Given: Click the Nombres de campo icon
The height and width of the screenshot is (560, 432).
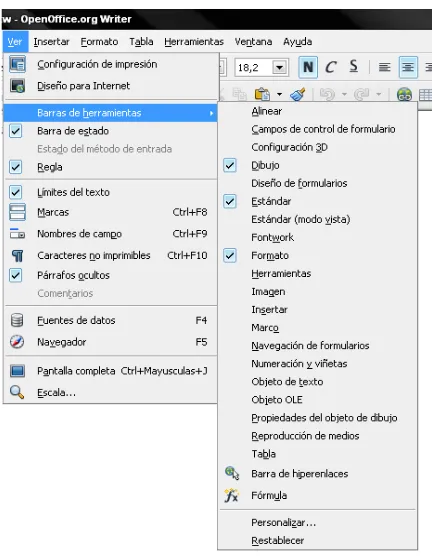Looking at the screenshot, I should point(17,234).
